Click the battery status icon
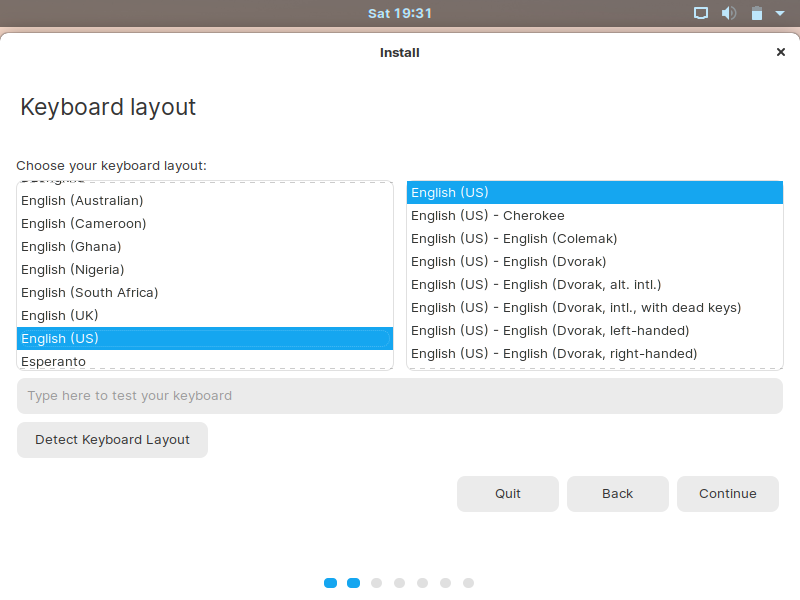The image size is (800, 600). click(757, 13)
